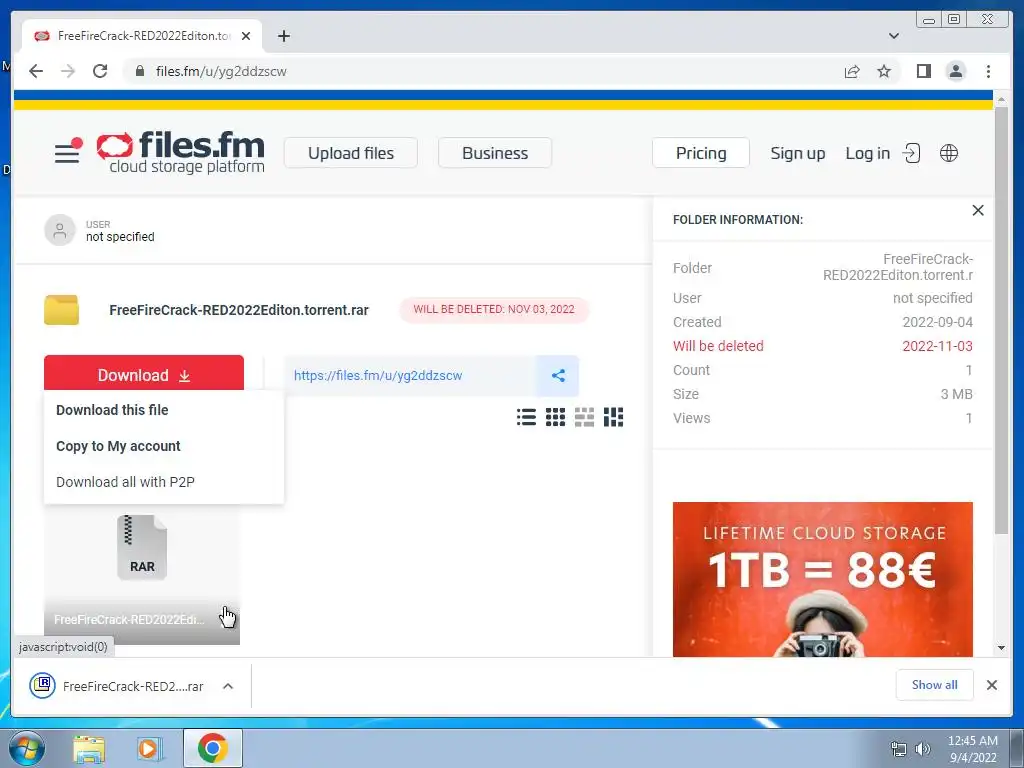Expand download item options chevron
The height and width of the screenshot is (768, 1024).
(228, 686)
